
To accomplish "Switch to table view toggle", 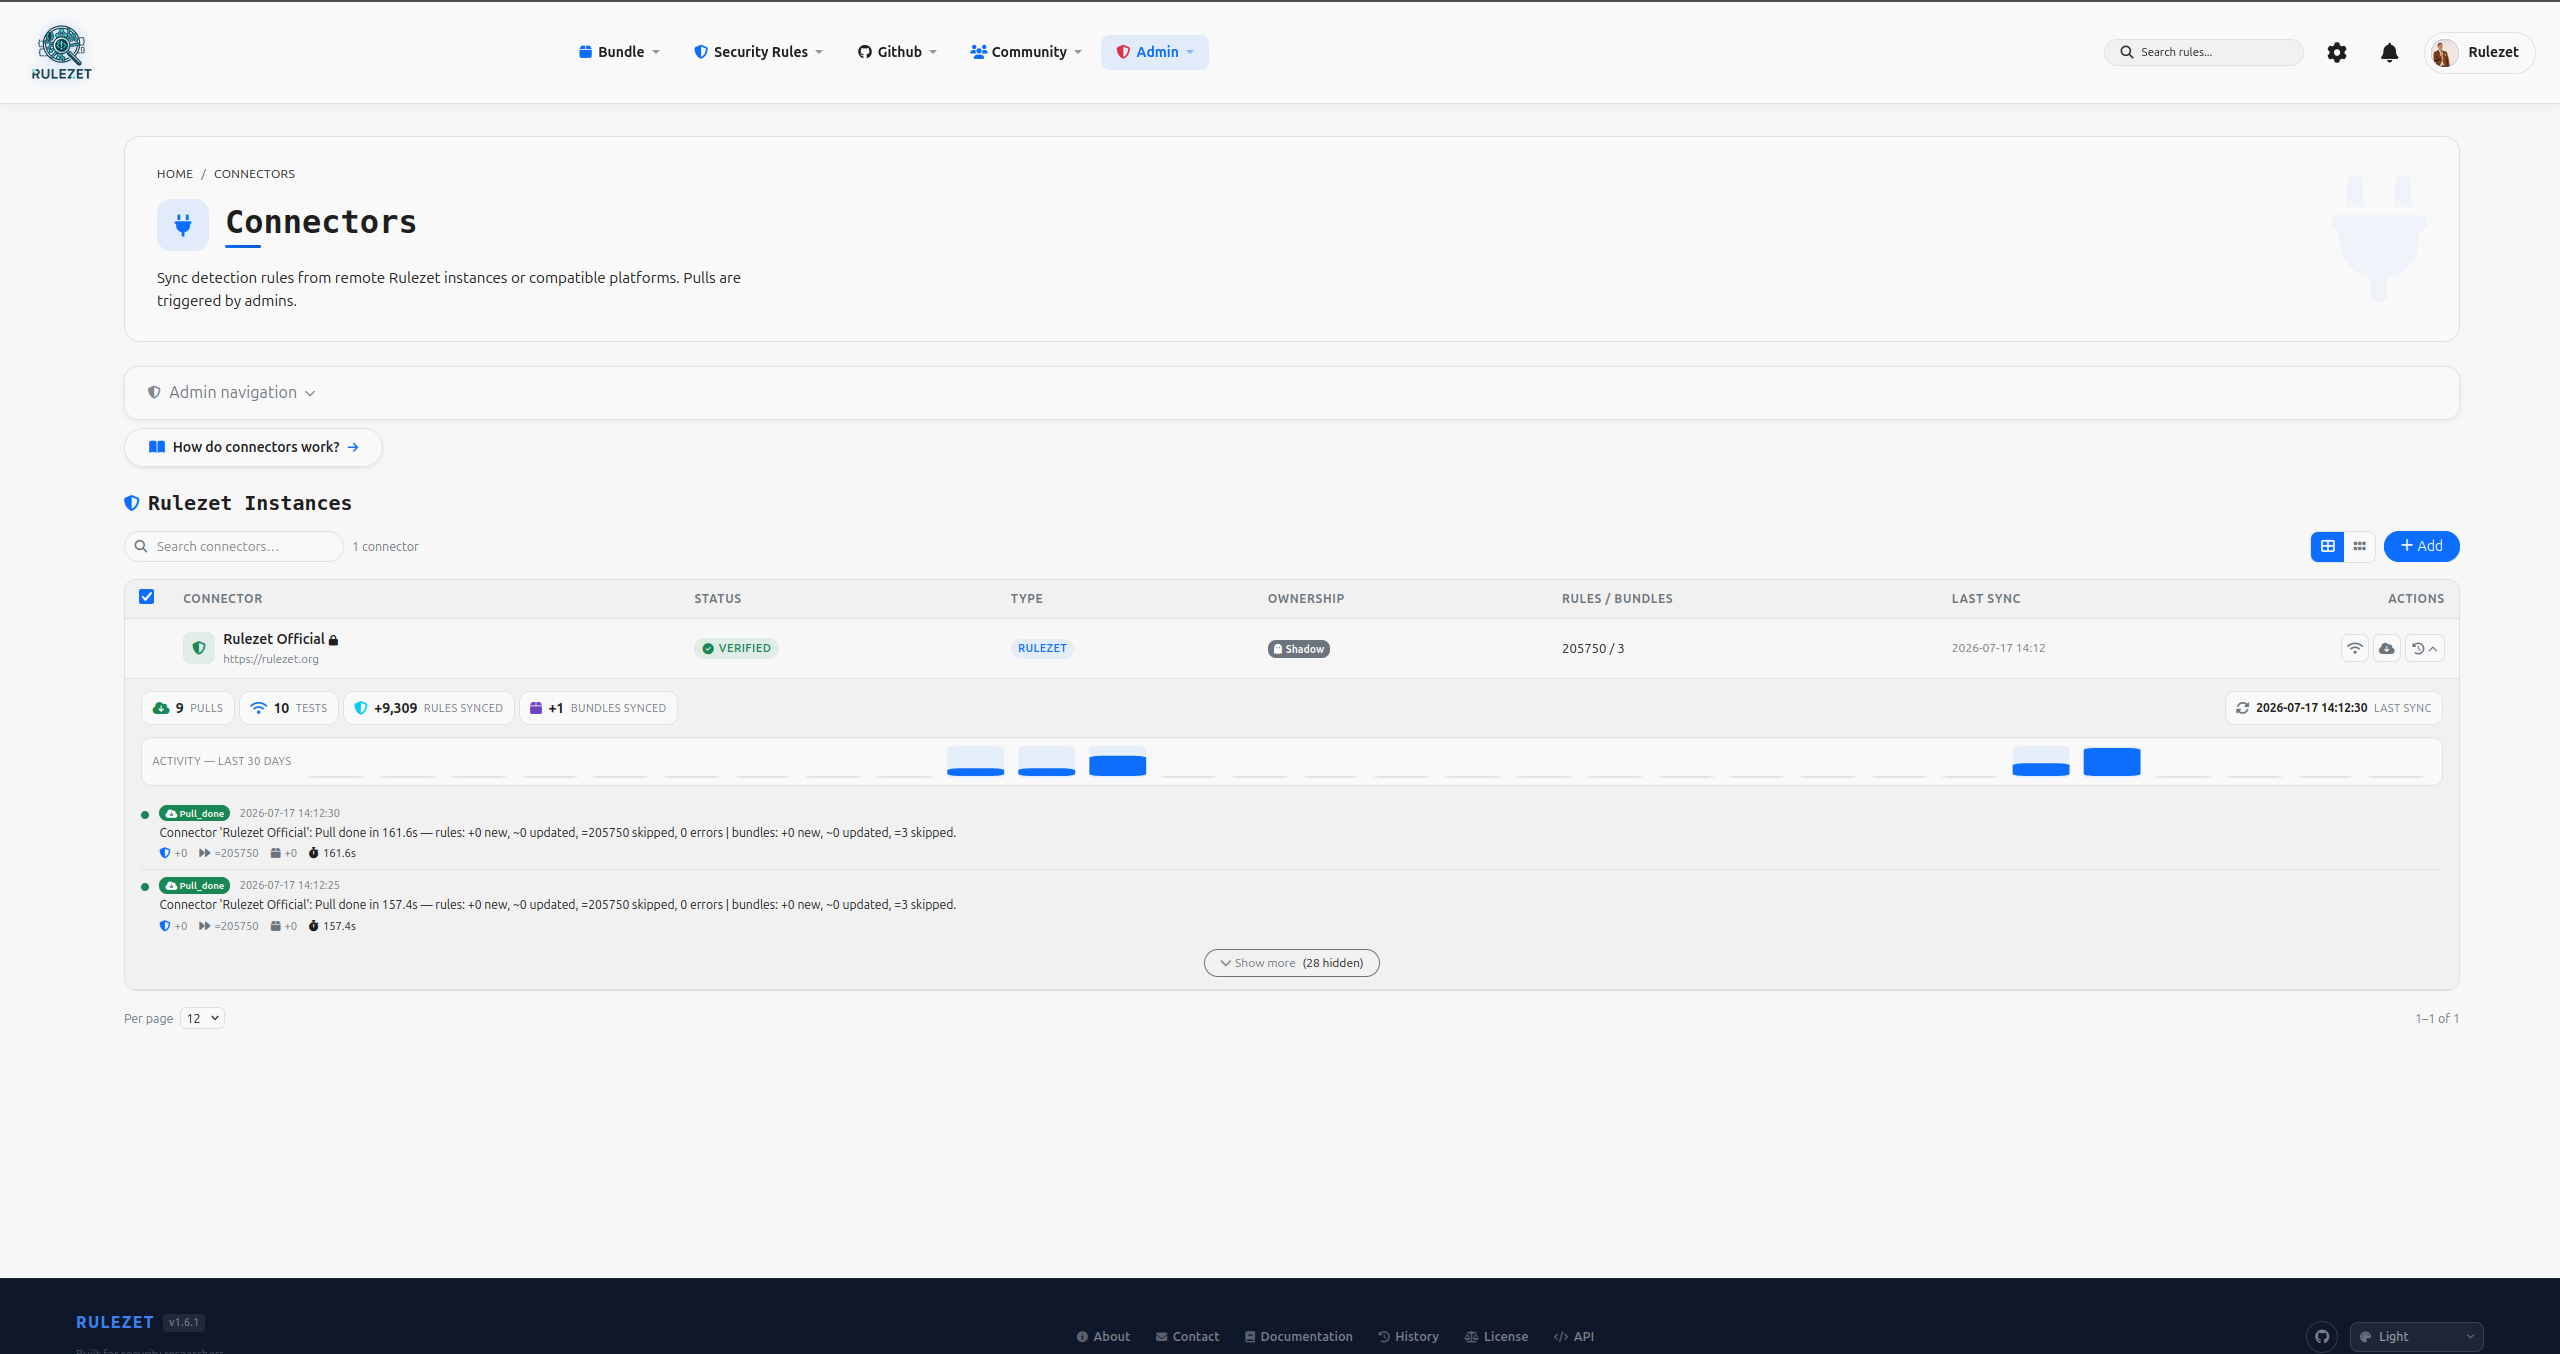I will (x=2327, y=546).
